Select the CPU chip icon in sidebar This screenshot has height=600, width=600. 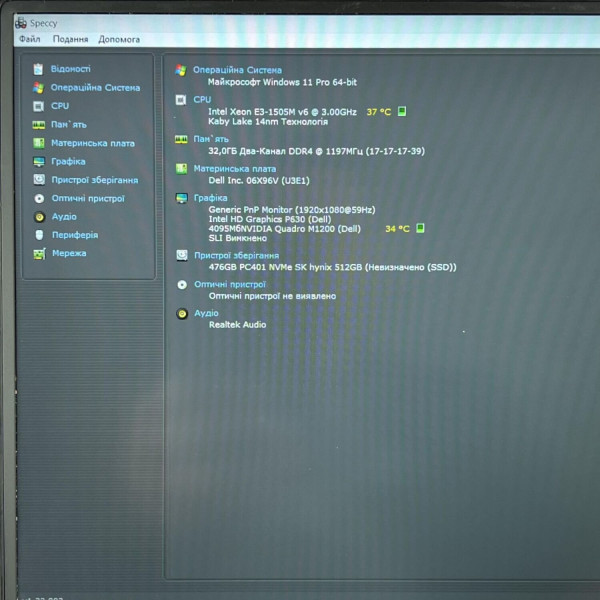point(38,106)
